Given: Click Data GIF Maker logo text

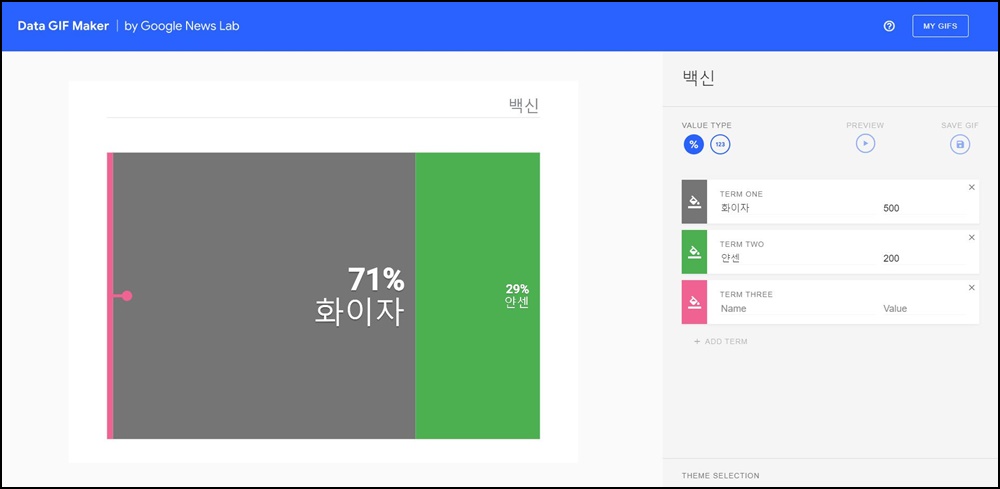Looking at the screenshot, I should click(63, 26).
